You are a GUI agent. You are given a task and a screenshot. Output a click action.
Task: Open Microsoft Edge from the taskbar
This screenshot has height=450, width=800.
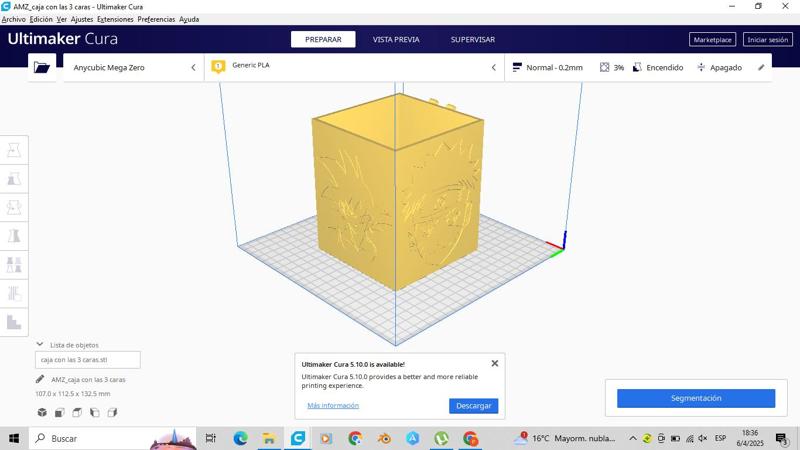[240, 438]
